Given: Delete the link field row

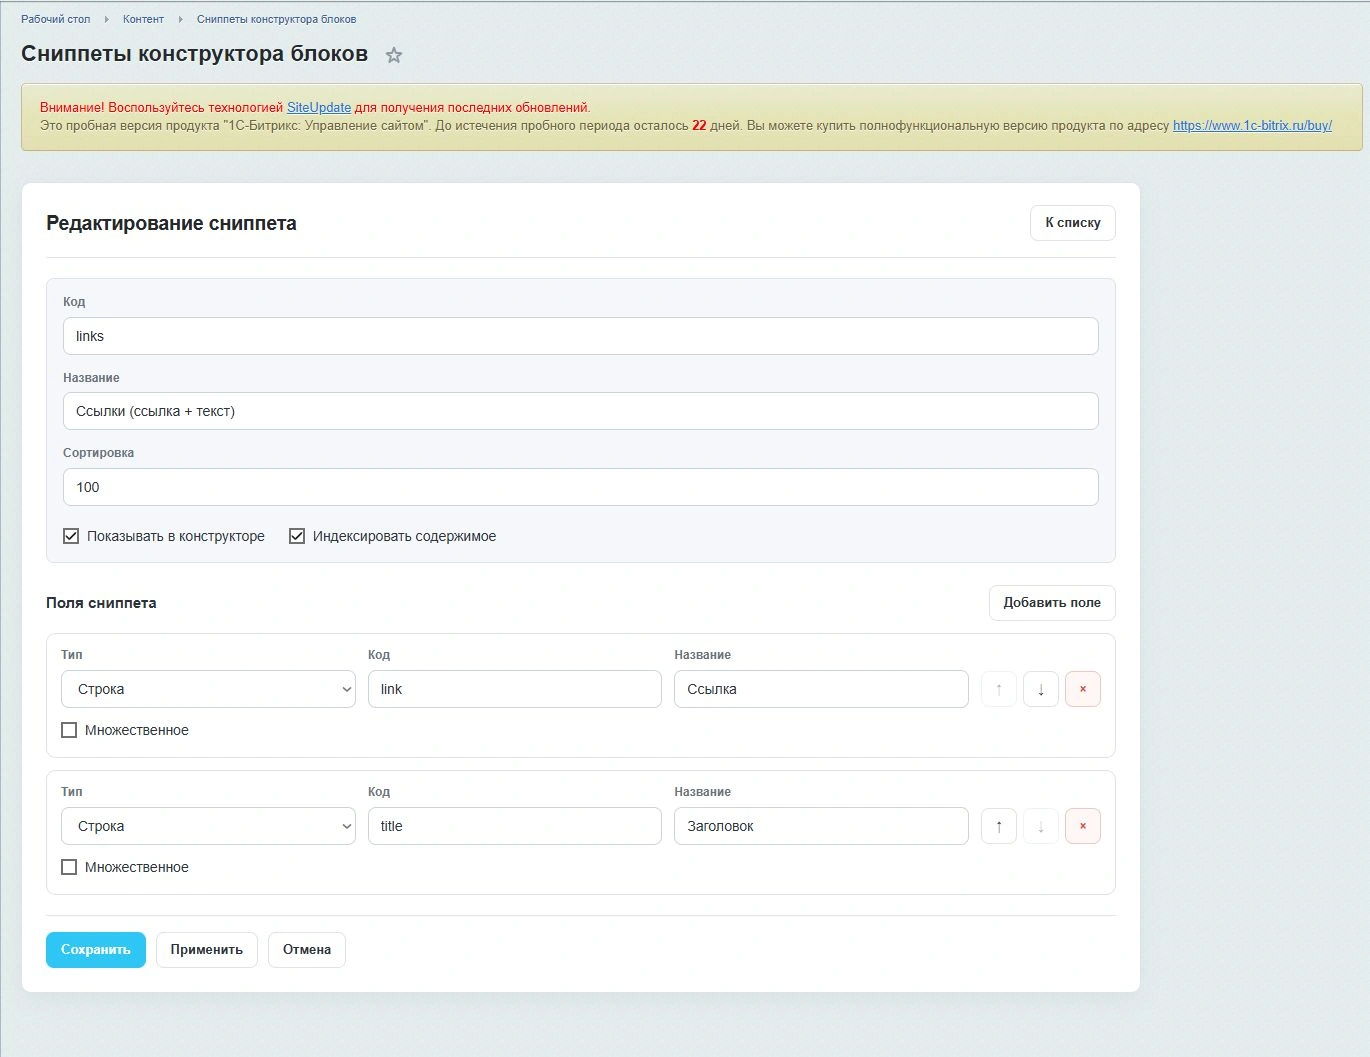Looking at the screenshot, I should pyautogui.click(x=1083, y=689).
